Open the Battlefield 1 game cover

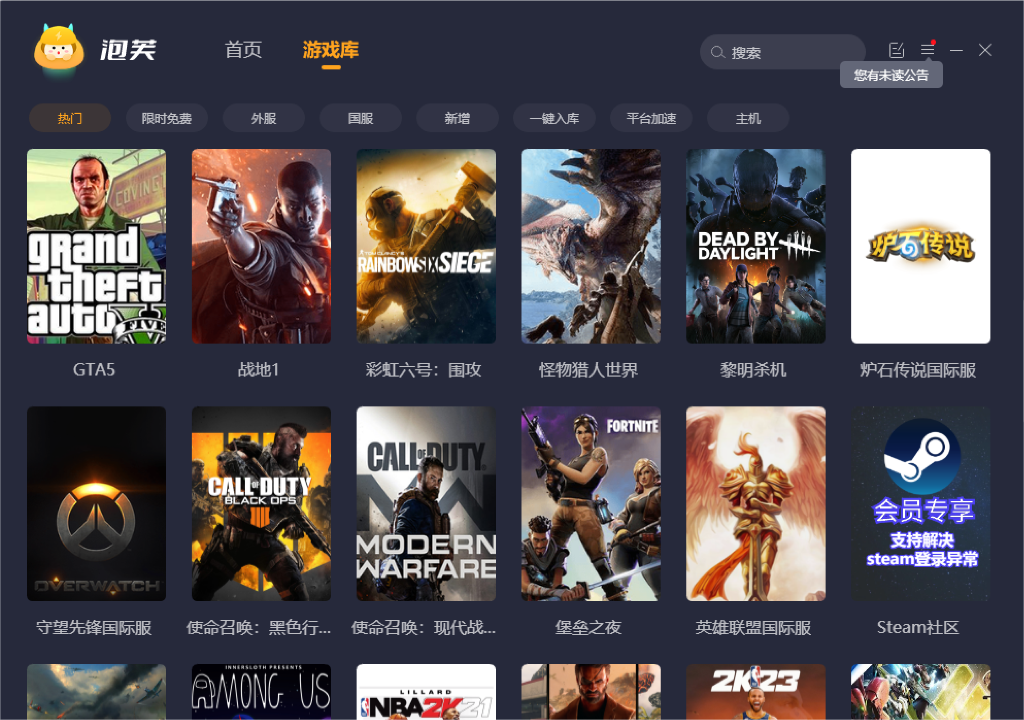click(261, 246)
